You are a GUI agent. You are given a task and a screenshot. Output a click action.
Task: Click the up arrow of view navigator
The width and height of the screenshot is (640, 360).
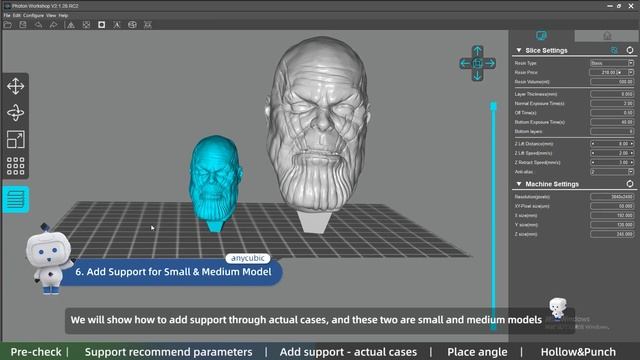pos(478,51)
